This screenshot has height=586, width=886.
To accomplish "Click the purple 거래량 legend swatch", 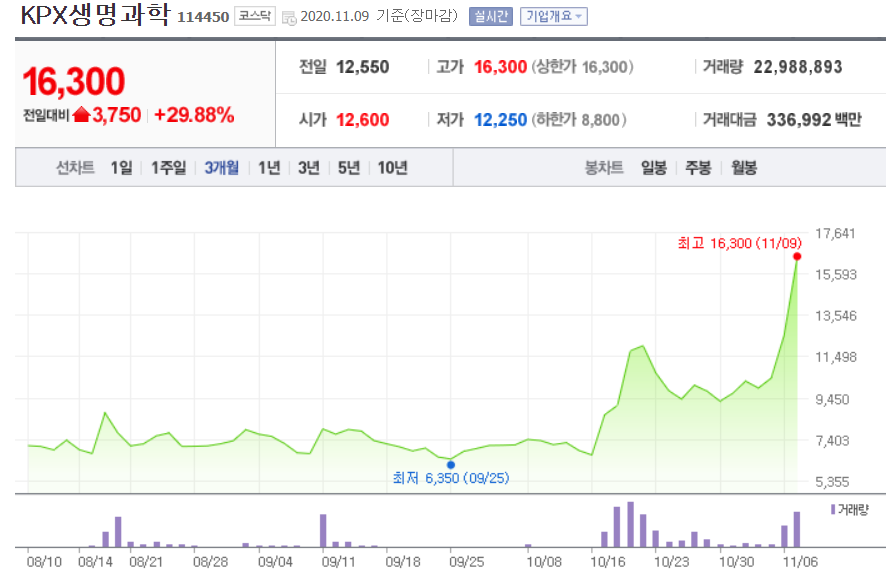I will (x=833, y=509).
